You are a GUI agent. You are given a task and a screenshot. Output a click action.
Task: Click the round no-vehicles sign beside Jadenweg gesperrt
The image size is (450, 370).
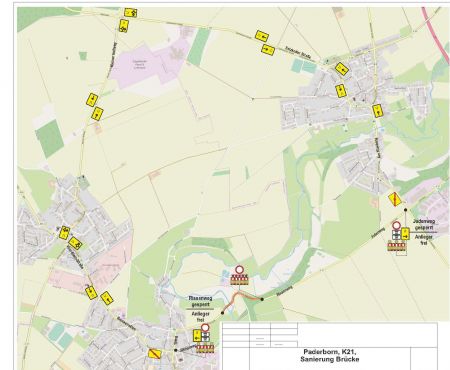click(x=396, y=226)
